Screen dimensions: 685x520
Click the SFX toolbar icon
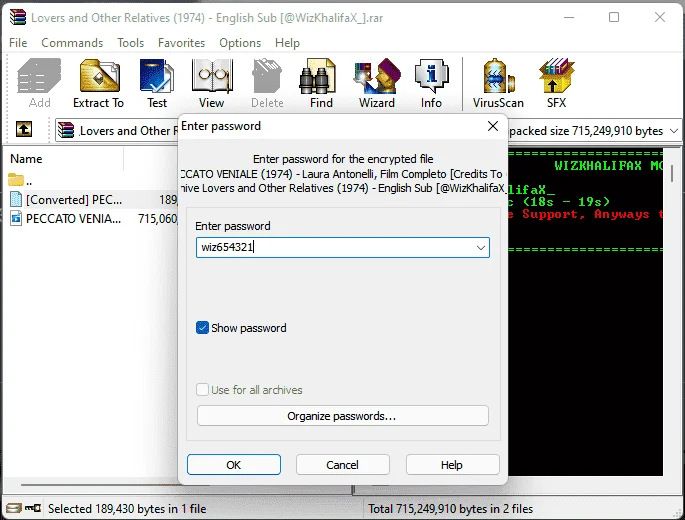(557, 83)
